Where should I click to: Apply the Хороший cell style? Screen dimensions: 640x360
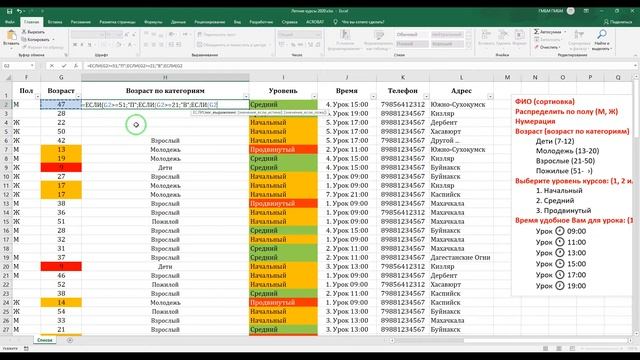pyautogui.click(x=447, y=44)
